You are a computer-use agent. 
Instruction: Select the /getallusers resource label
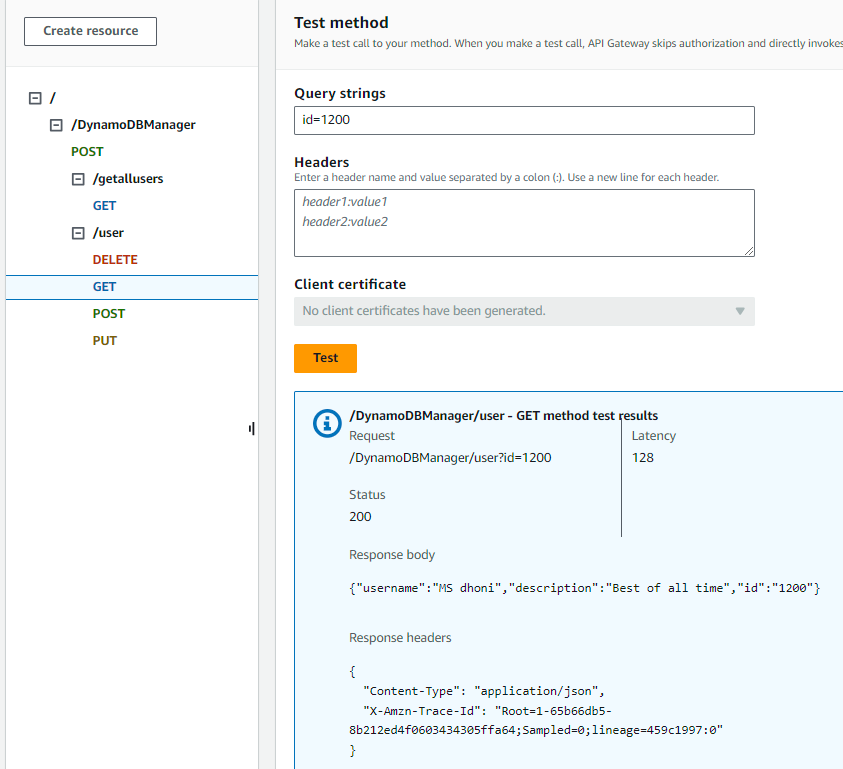tap(128, 179)
